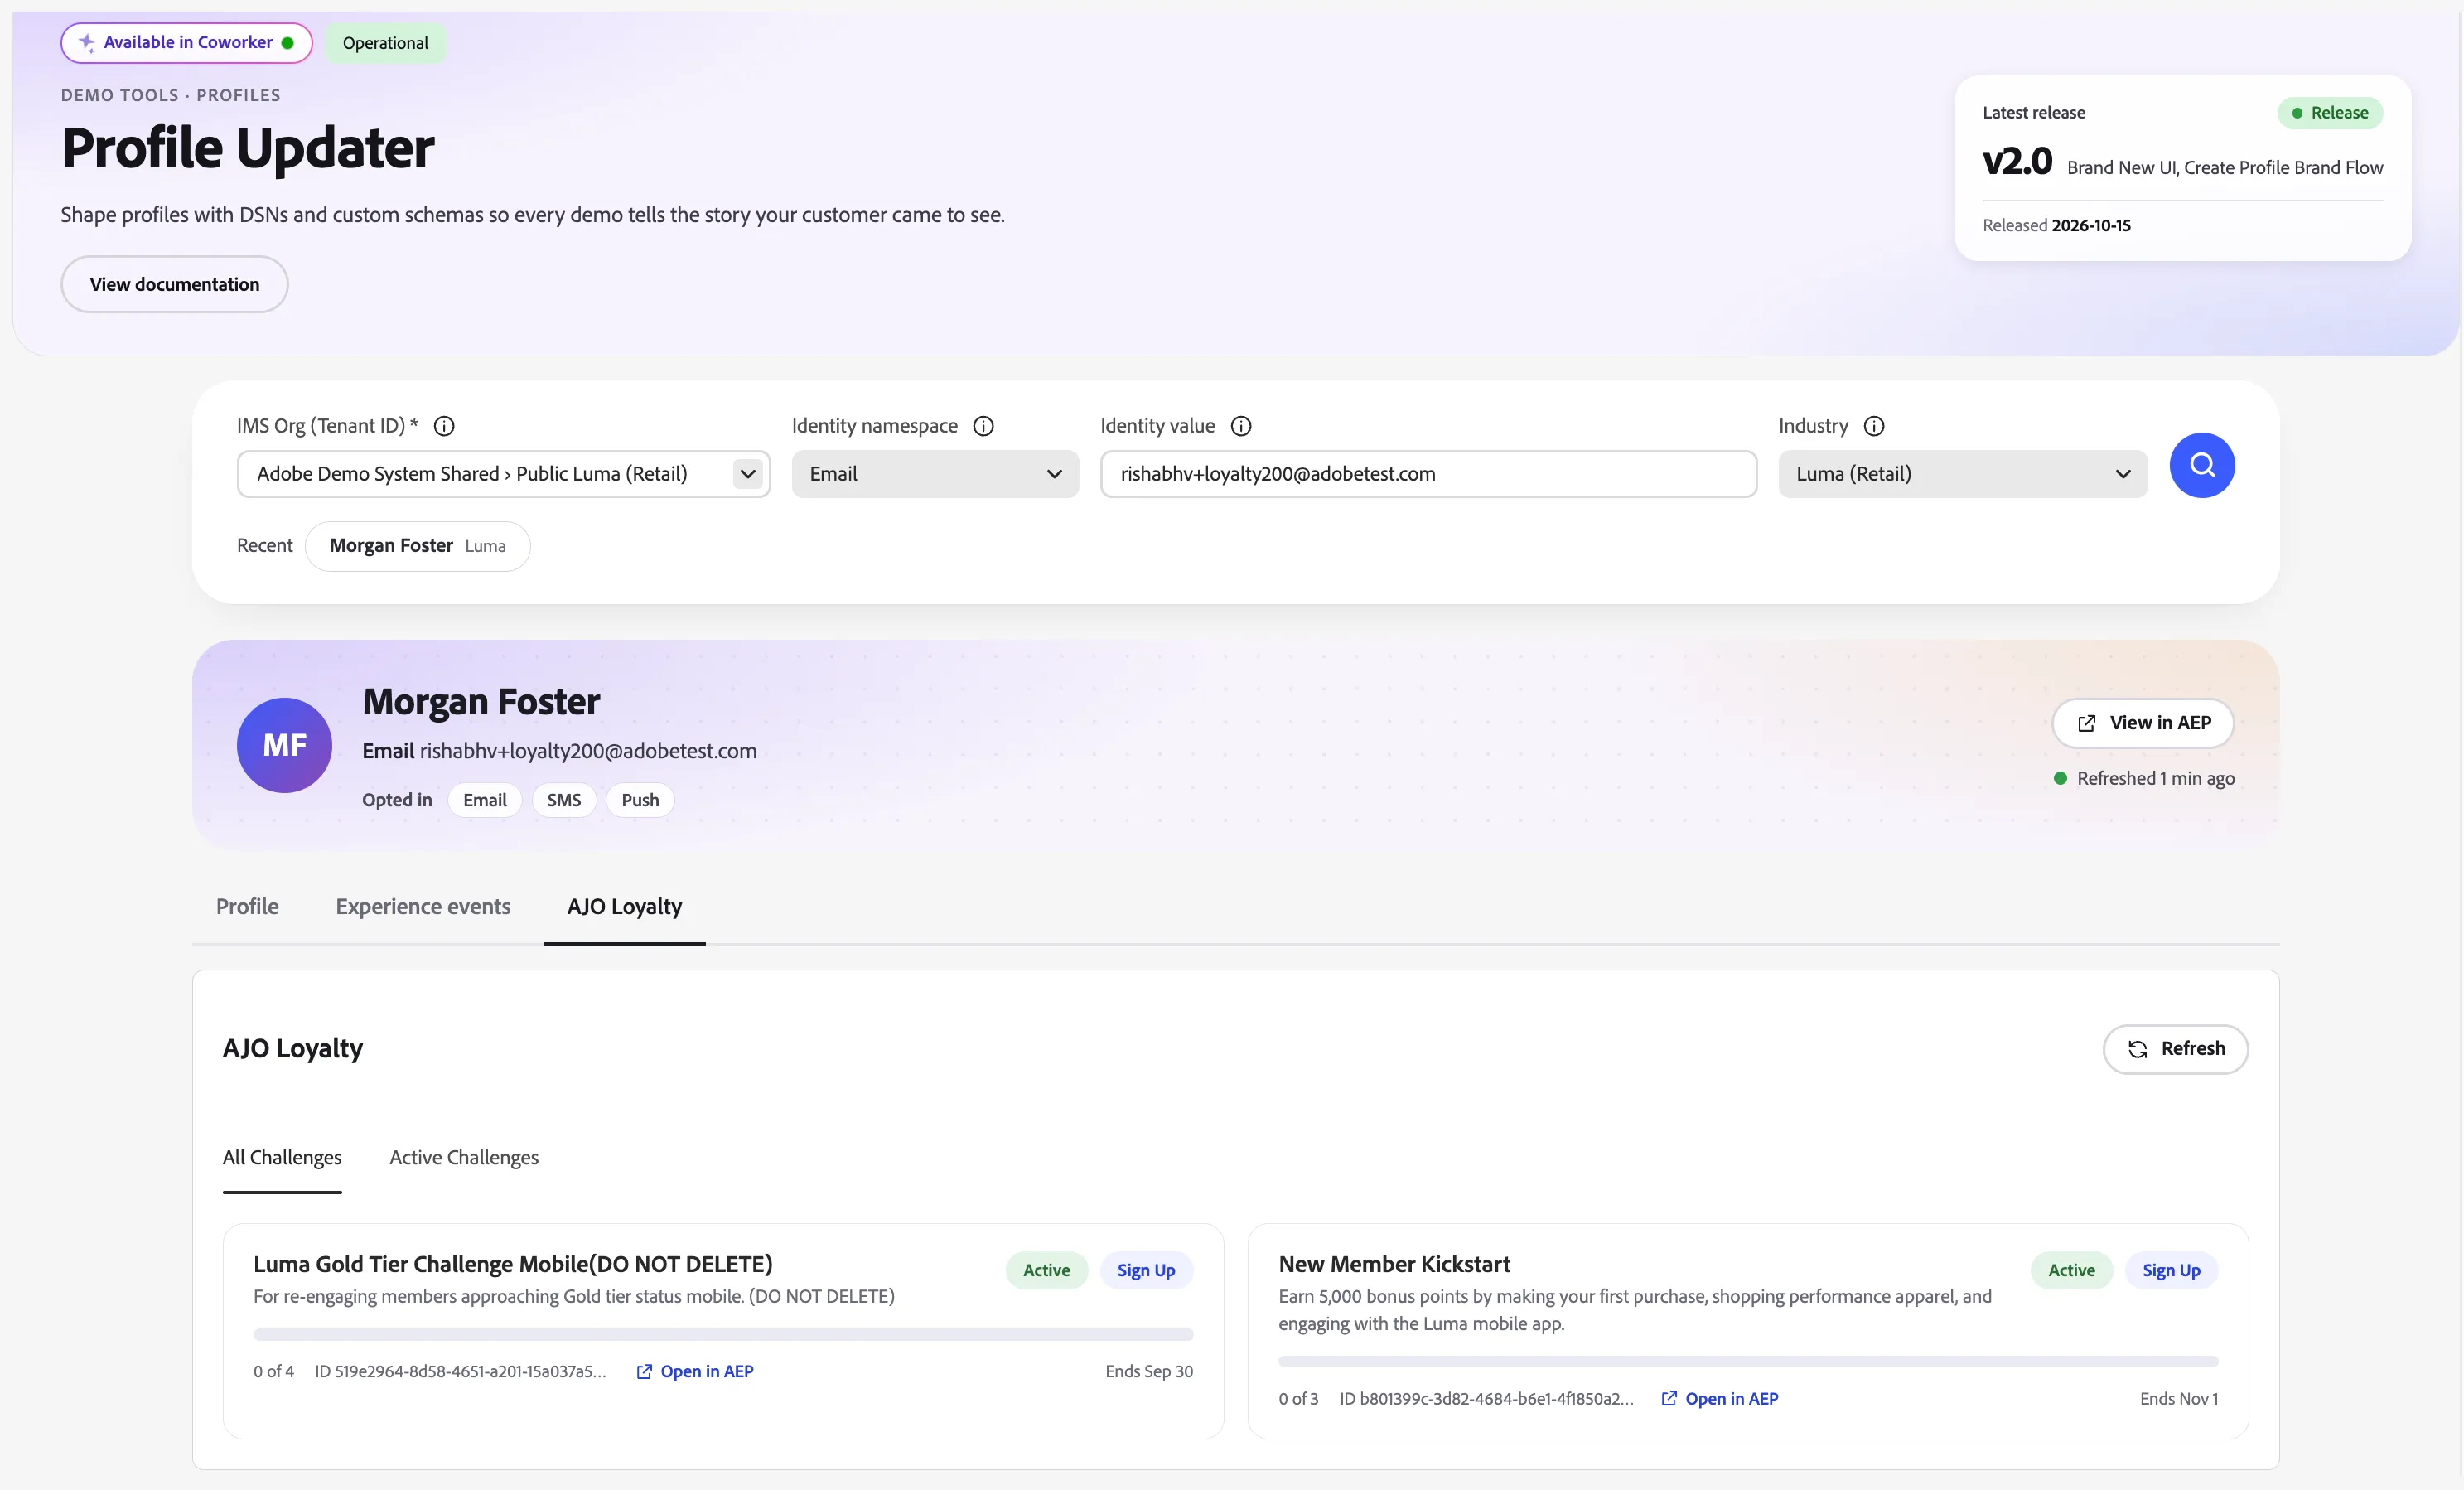
Task: Click the sparkle icon in Coworker badge
Action: 87,43
